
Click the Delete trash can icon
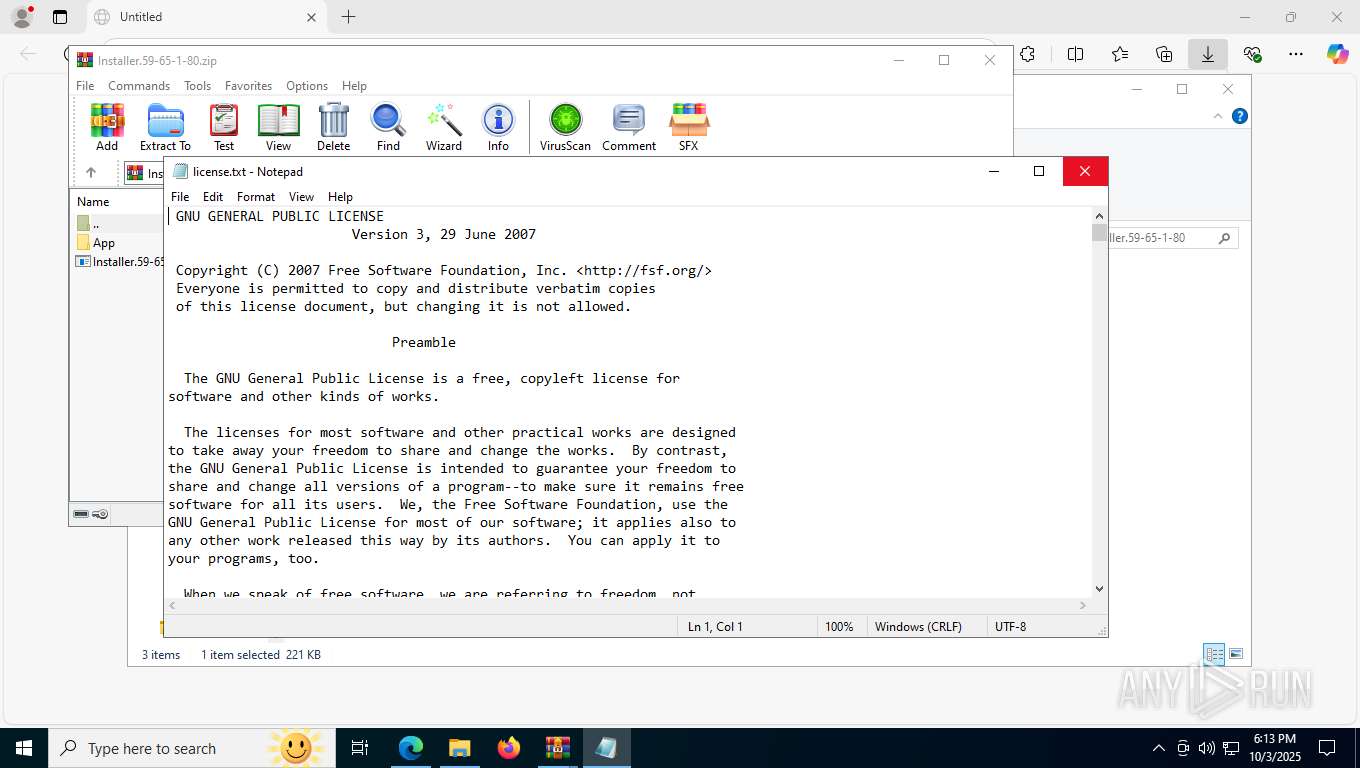pyautogui.click(x=334, y=127)
